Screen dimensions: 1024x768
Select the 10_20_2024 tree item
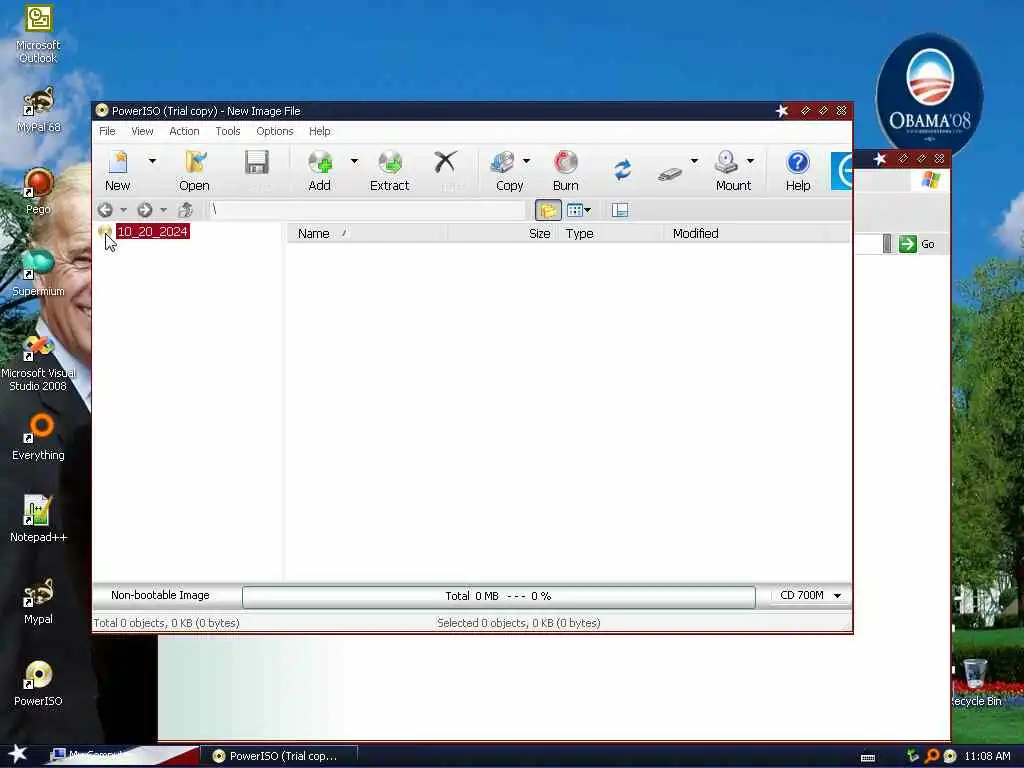152,231
